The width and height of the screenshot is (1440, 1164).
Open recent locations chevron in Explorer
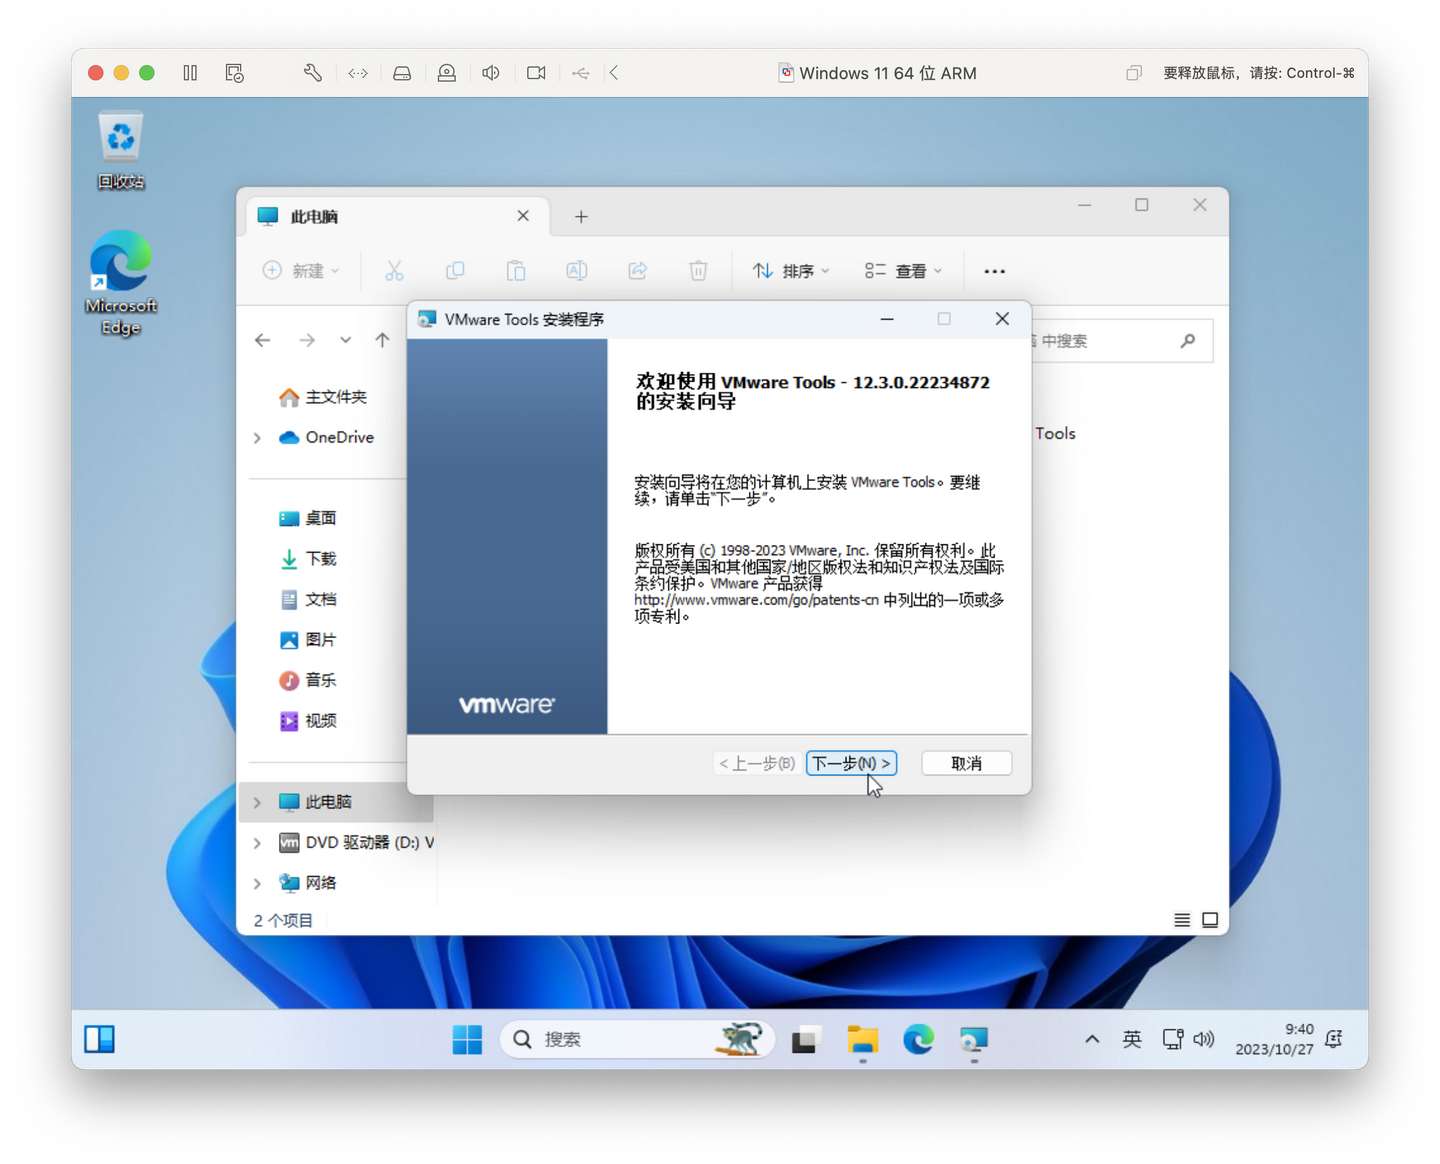[345, 341]
